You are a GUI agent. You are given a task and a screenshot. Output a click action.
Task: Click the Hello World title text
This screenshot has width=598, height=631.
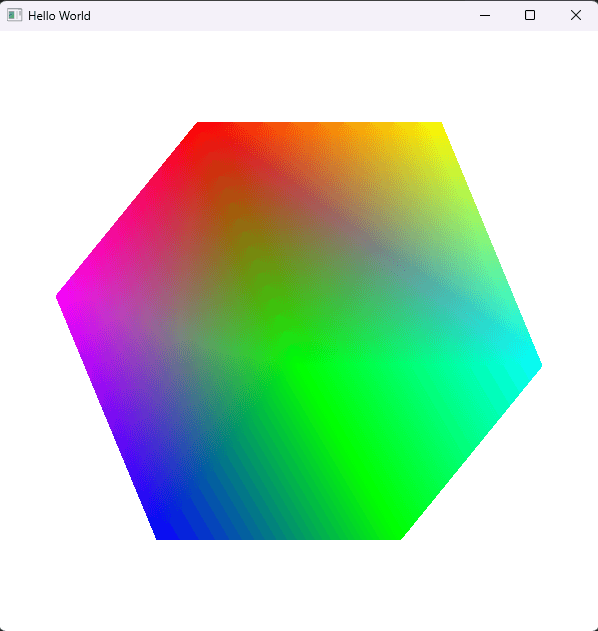click(x=59, y=16)
